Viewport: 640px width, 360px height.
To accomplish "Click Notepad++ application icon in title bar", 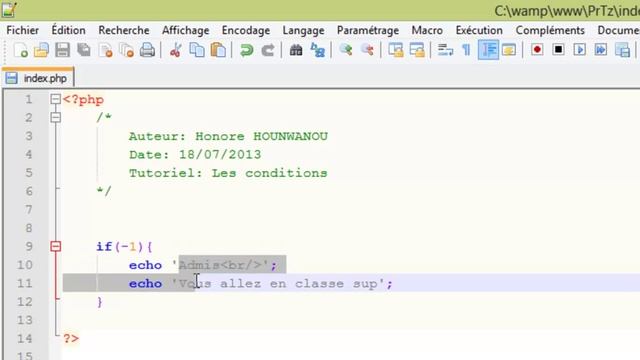I will tap(9, 10).
